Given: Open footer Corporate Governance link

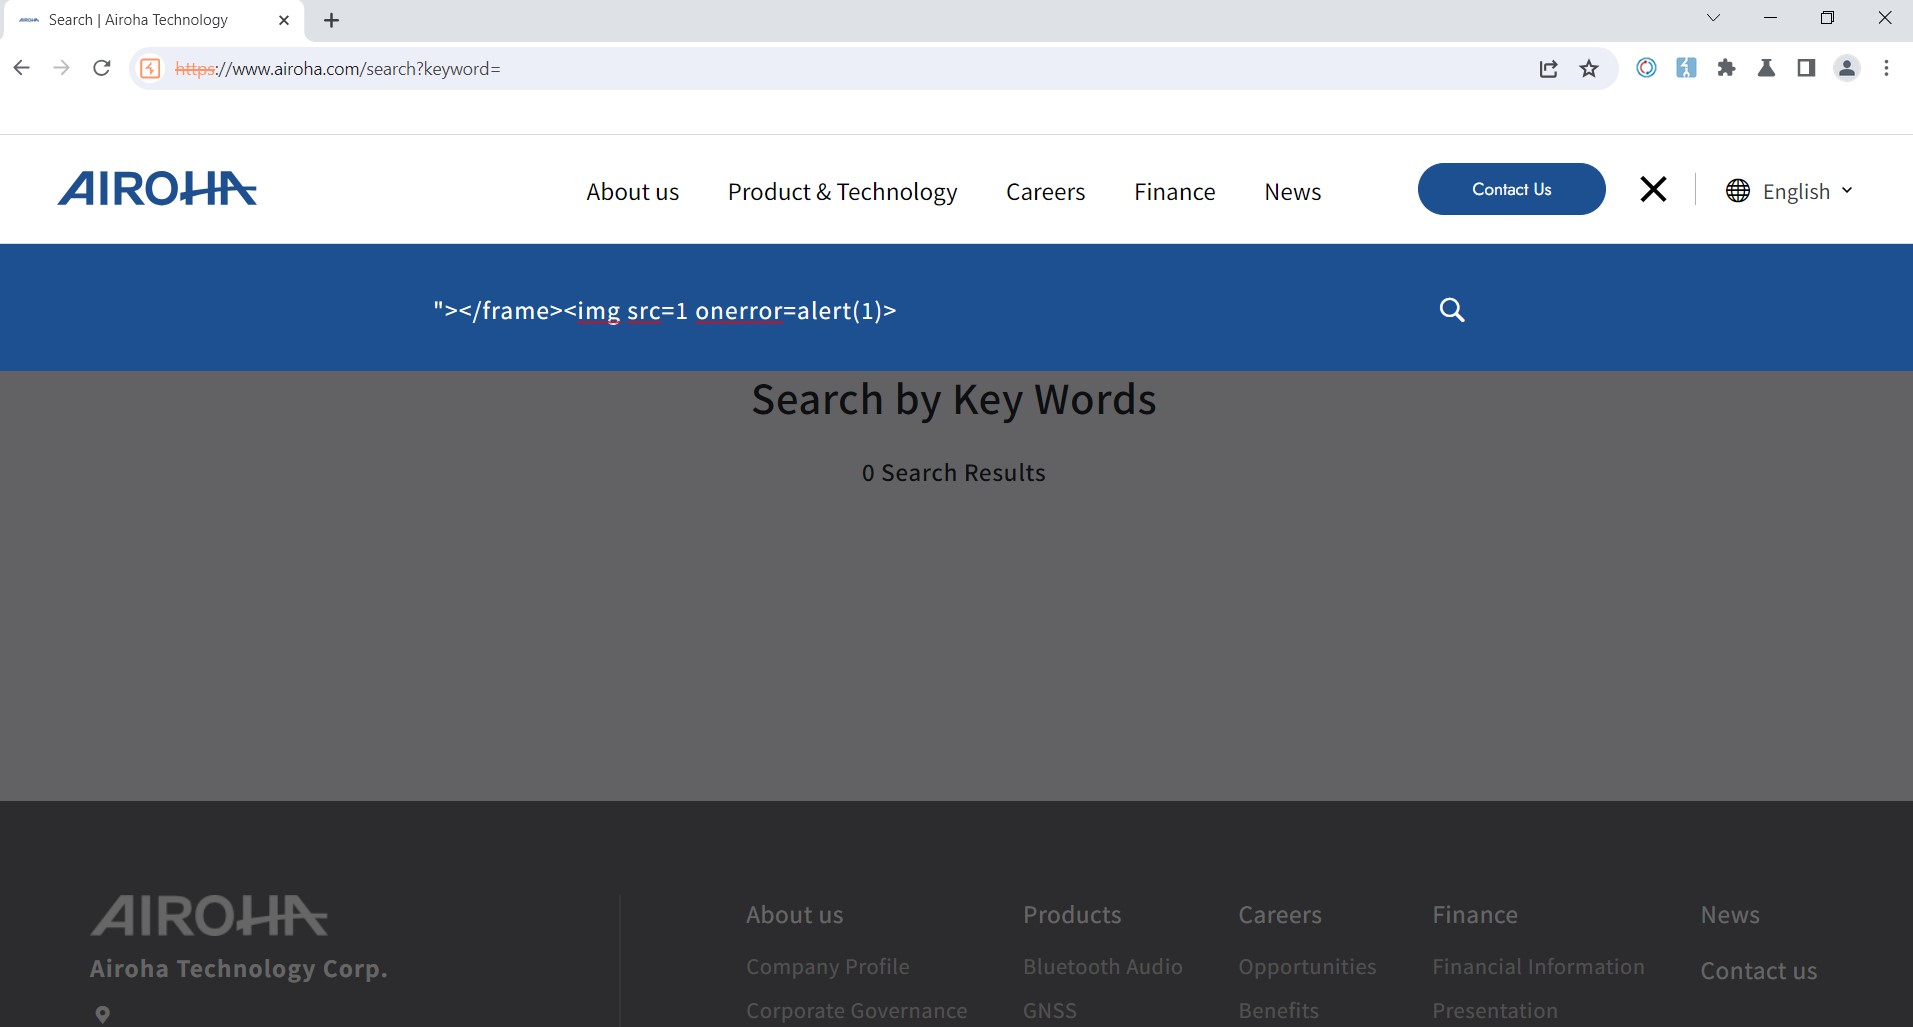Looking at the screenshot, I should pyautogui.click(x=857, y=1010).
